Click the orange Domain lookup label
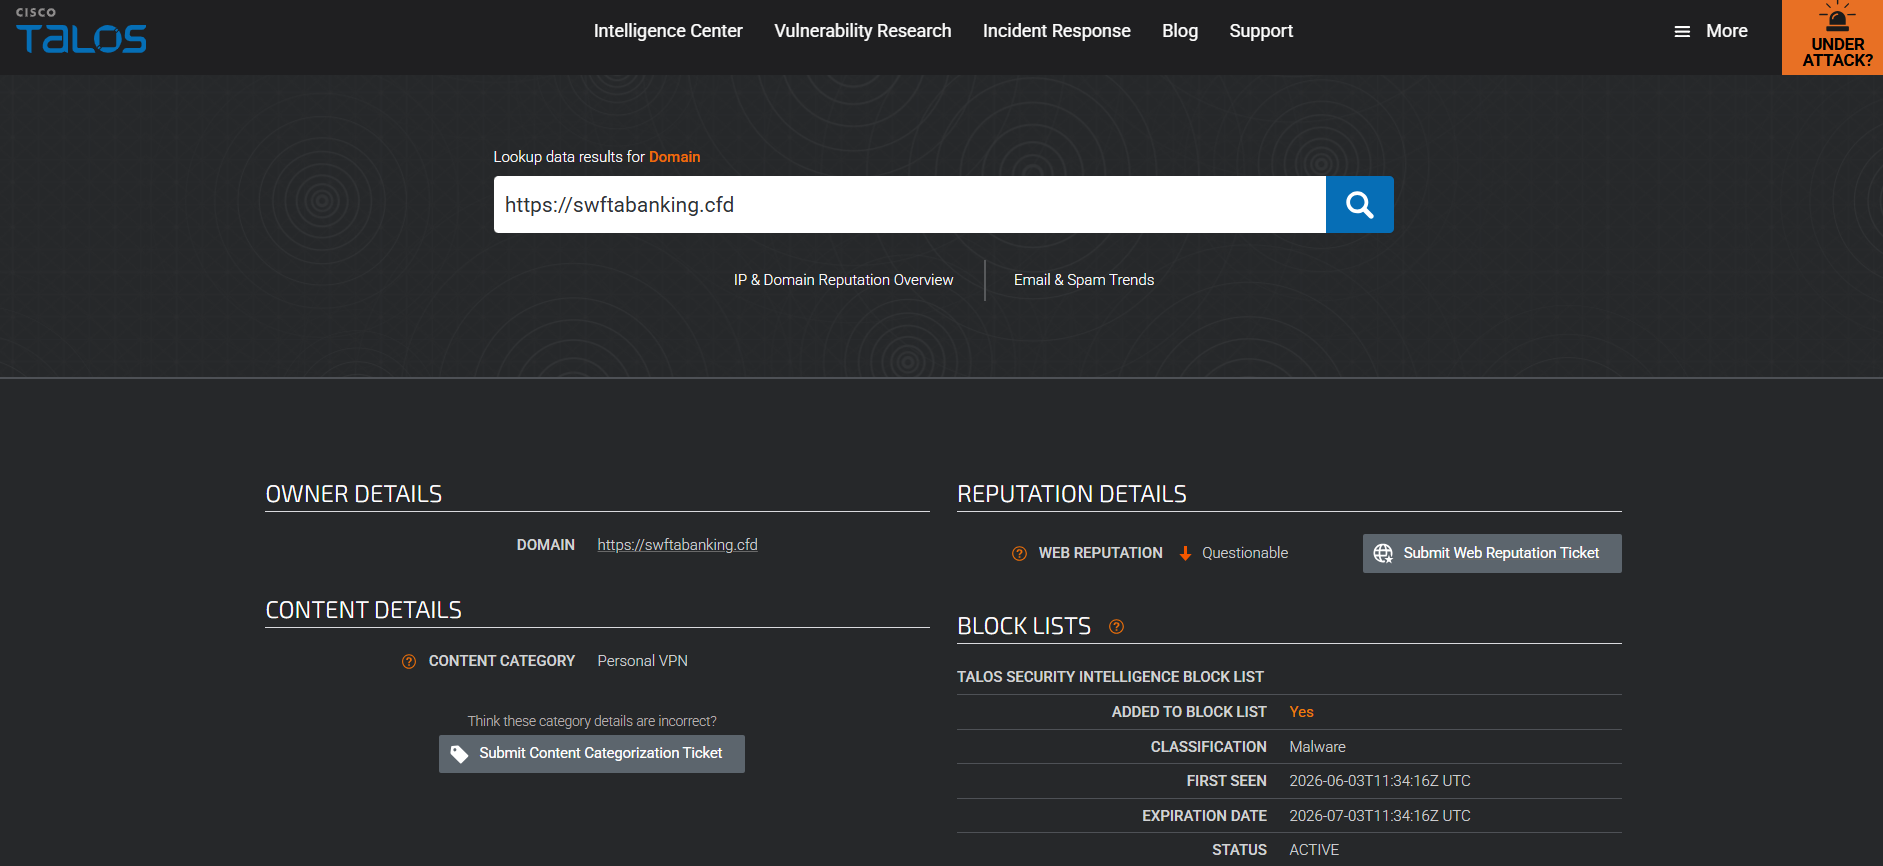This screenshot has height=866, width=1883. [675, 157]
